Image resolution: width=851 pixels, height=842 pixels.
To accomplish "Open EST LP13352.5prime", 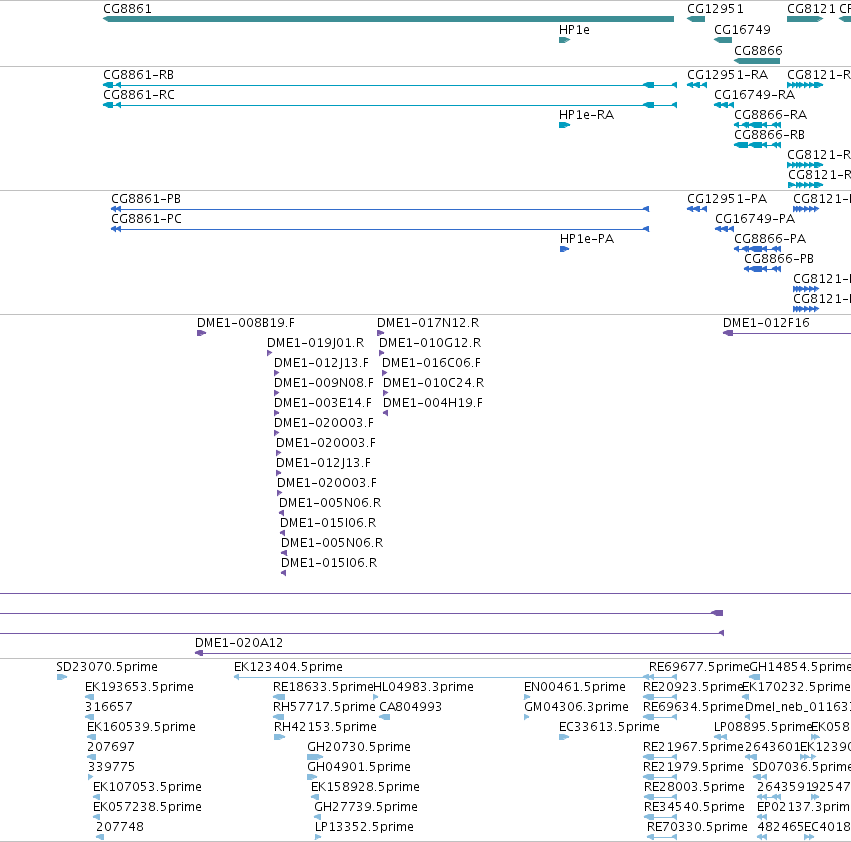I will click(318, 837).
